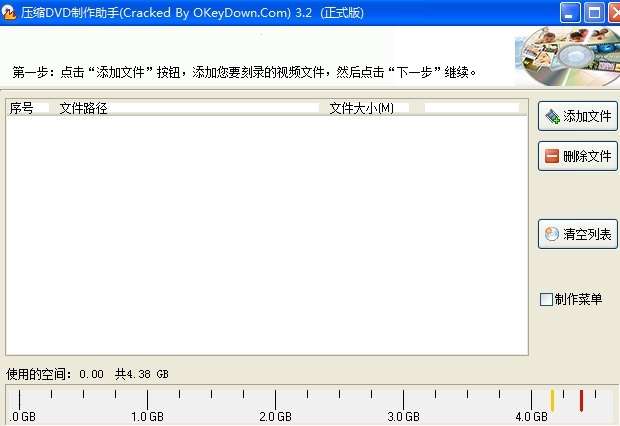
Task: Click the green film icon on 添加文件
Action: coord(552,116)
